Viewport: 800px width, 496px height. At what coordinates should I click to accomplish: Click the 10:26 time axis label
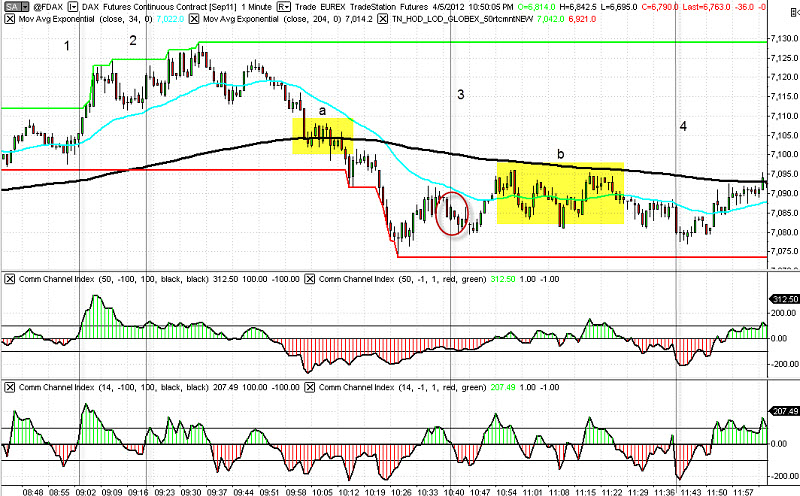pos(401,492)
